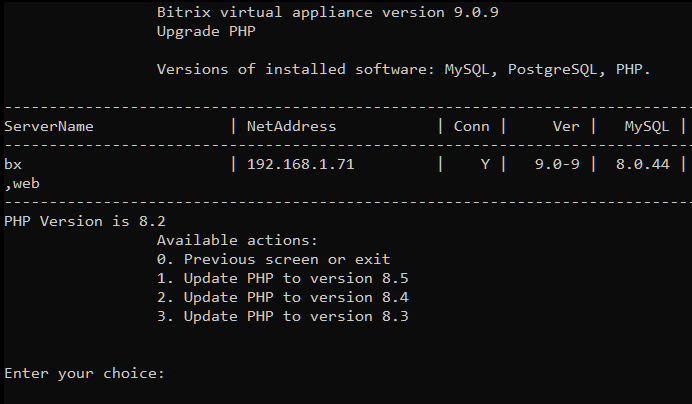Select Update PHP to version 8.5

click(x=282, y=278)
